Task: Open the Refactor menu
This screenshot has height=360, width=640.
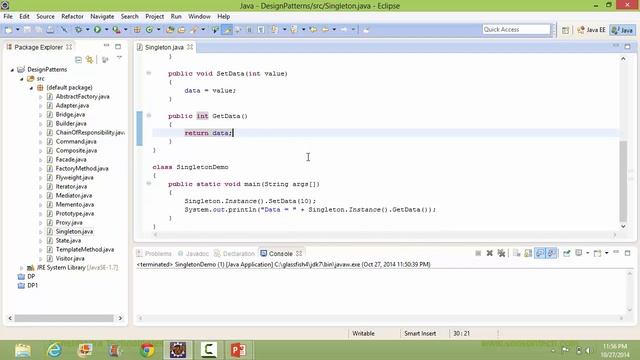Action: (x=72, y=16)
